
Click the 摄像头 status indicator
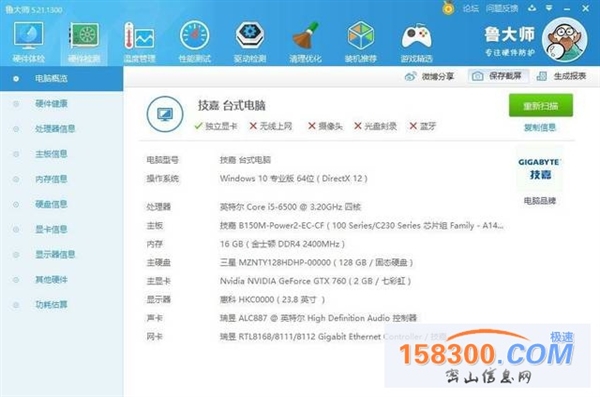pos(325,126)
